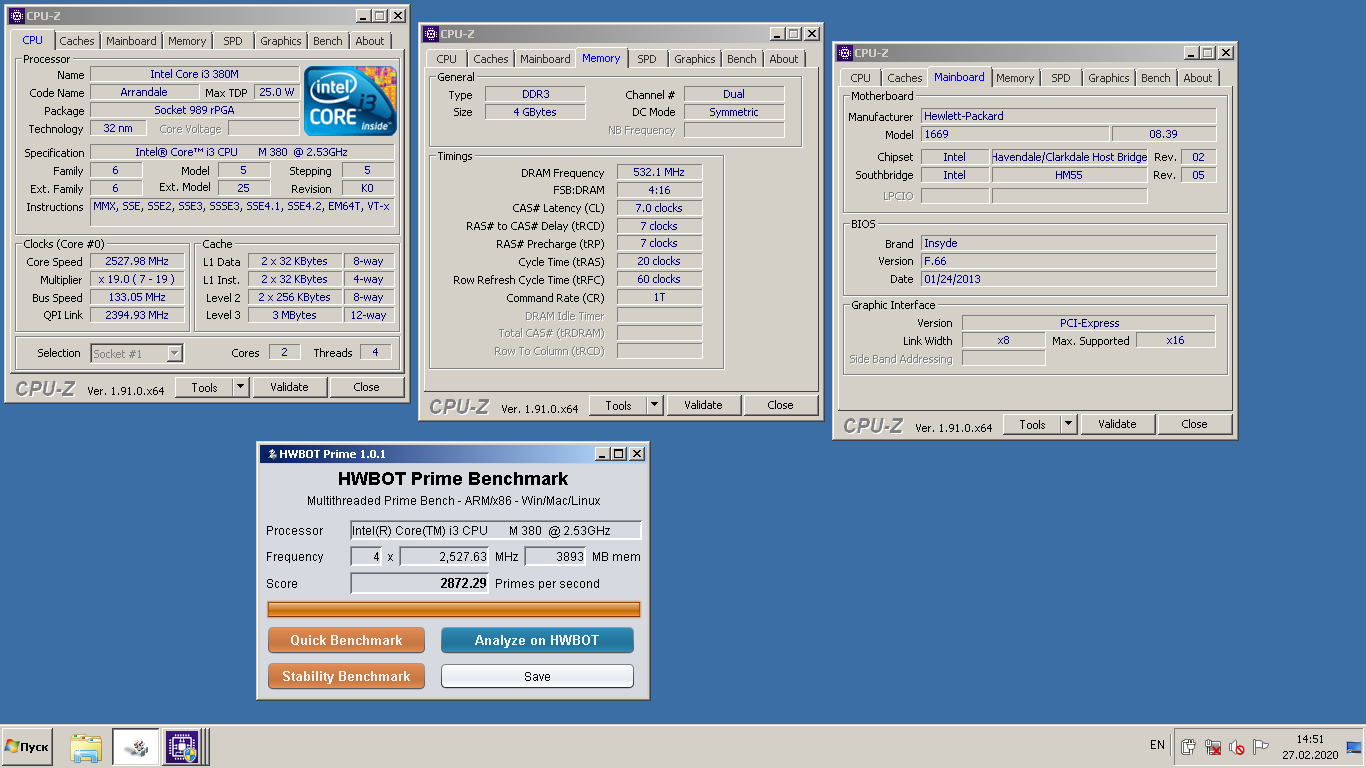Expand Tools arrow in Mainboard window
This screenshot has width=1366, height=768.
[1069, 424]
